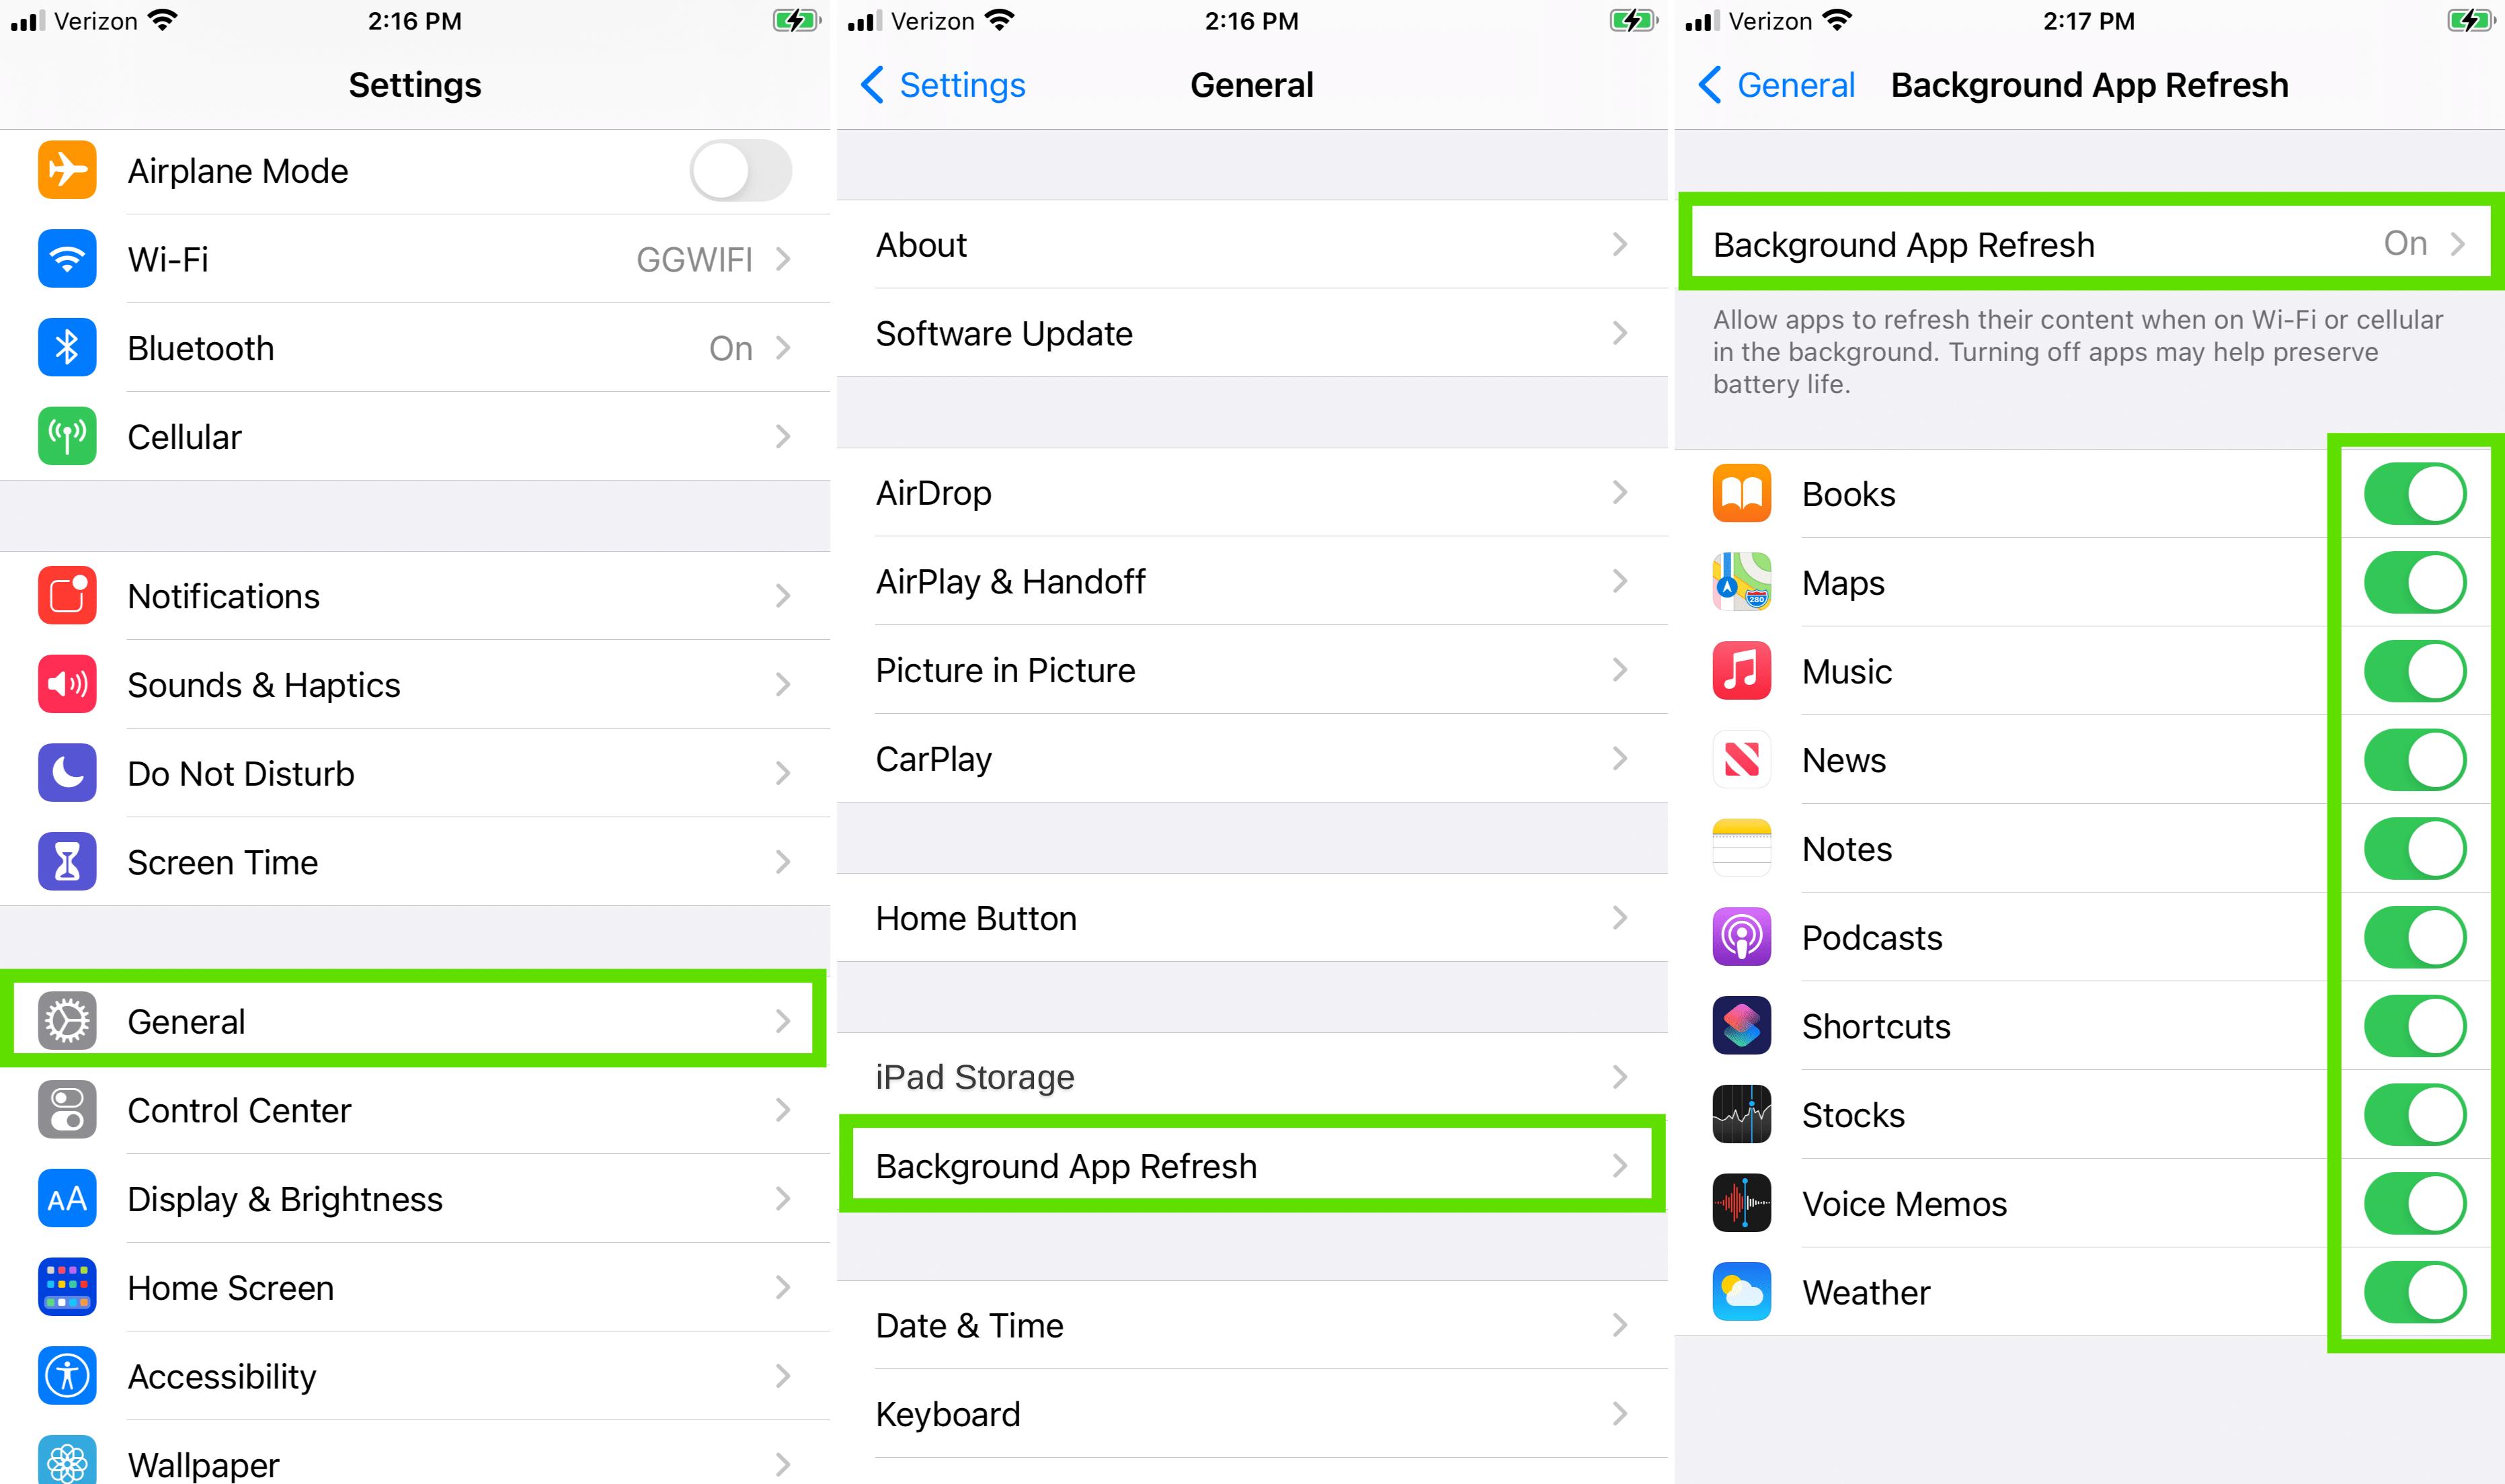Viewport: 2505px width, 1484px height.
Task: Tap the Notifications settings icon
Action: [x=67, y=593]
